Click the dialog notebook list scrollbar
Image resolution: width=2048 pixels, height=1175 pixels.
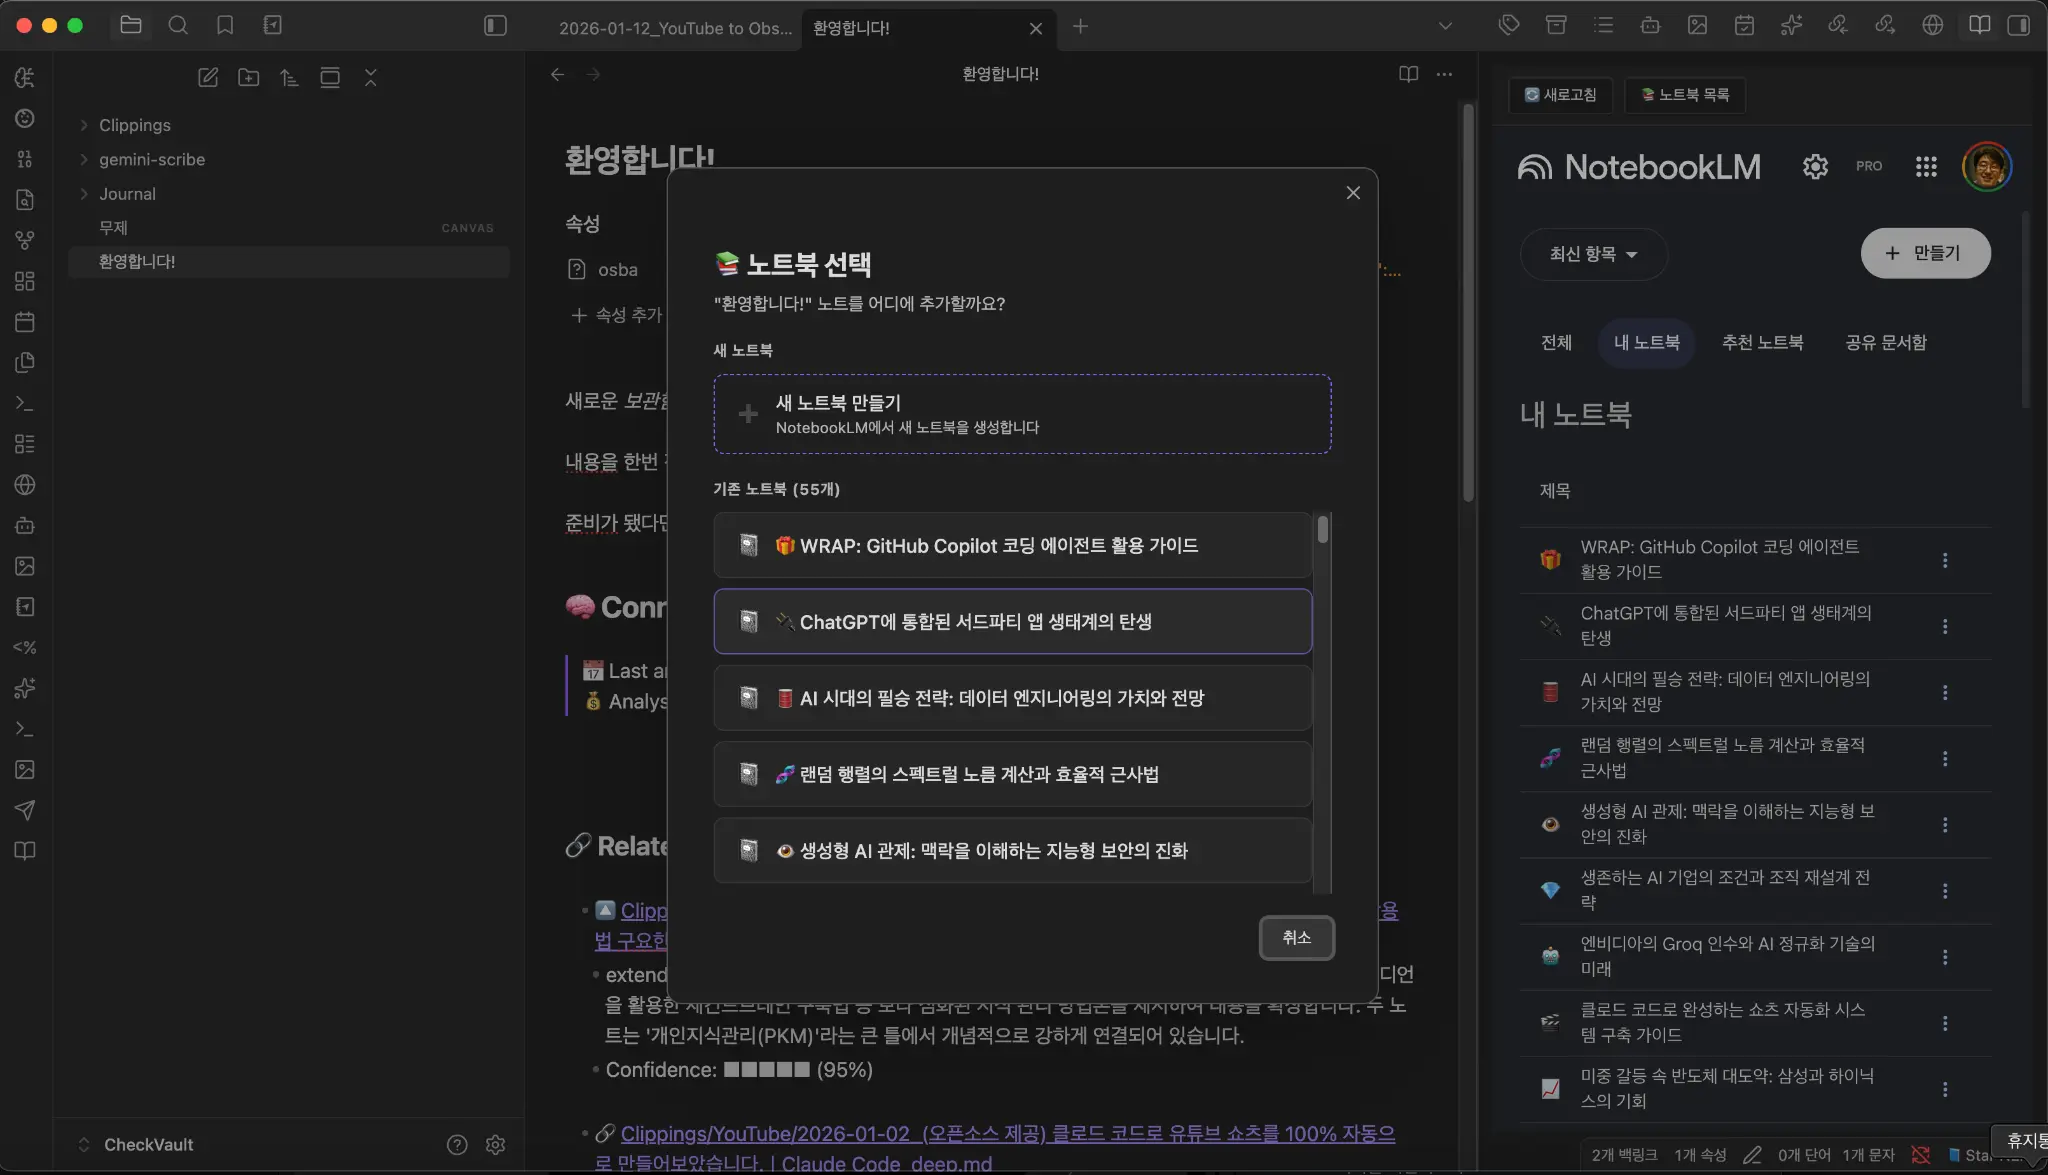point(1323,529)
